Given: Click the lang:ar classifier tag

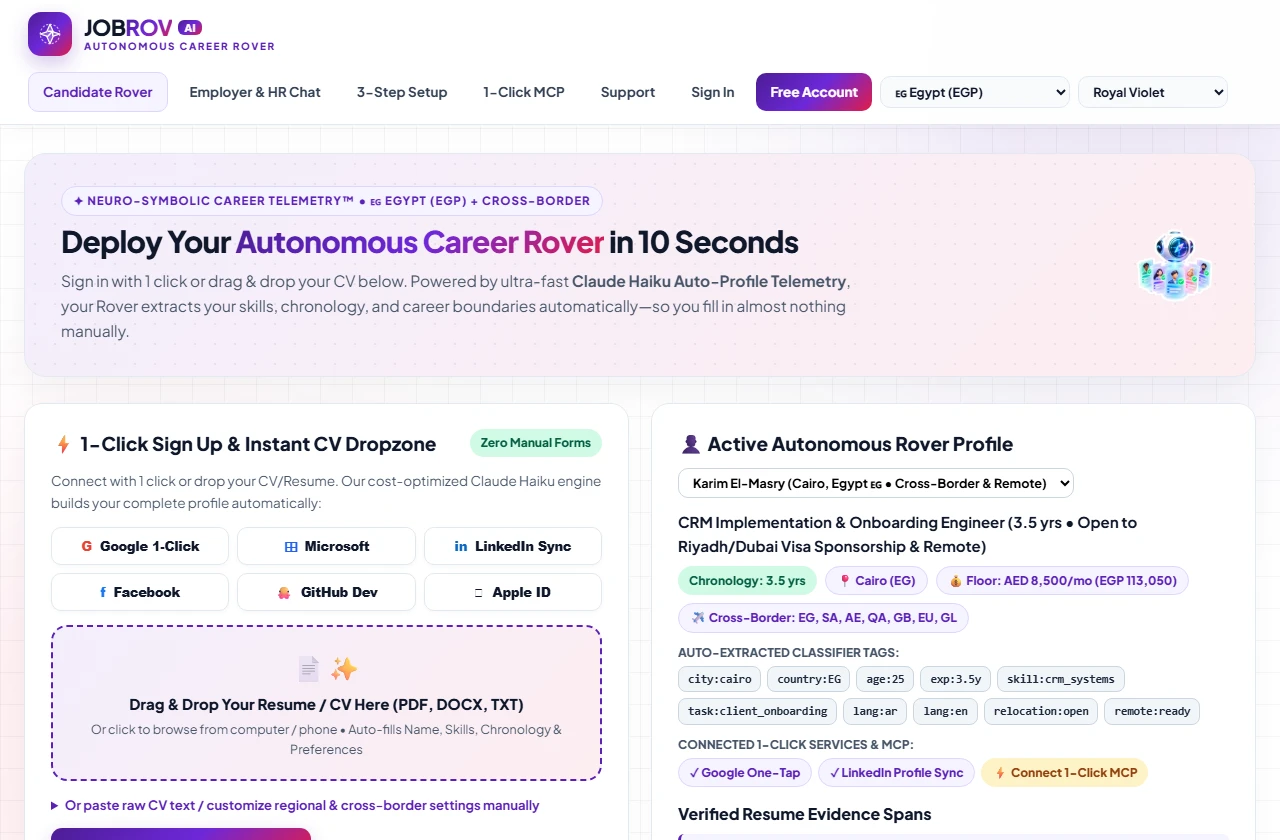Looking at the screenshot, I should [875, 711].
